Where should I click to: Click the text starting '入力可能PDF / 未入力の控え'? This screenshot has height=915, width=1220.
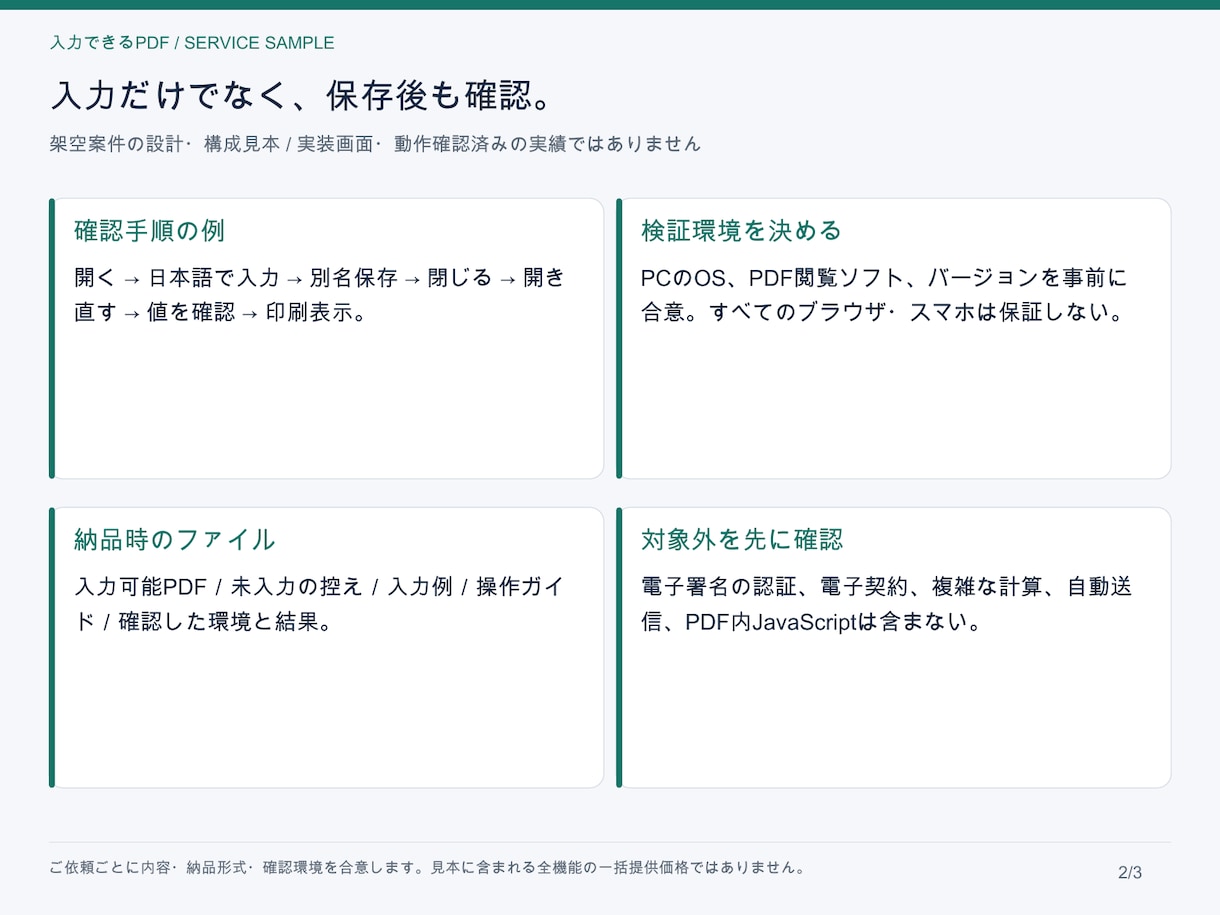tap(320, 604)
